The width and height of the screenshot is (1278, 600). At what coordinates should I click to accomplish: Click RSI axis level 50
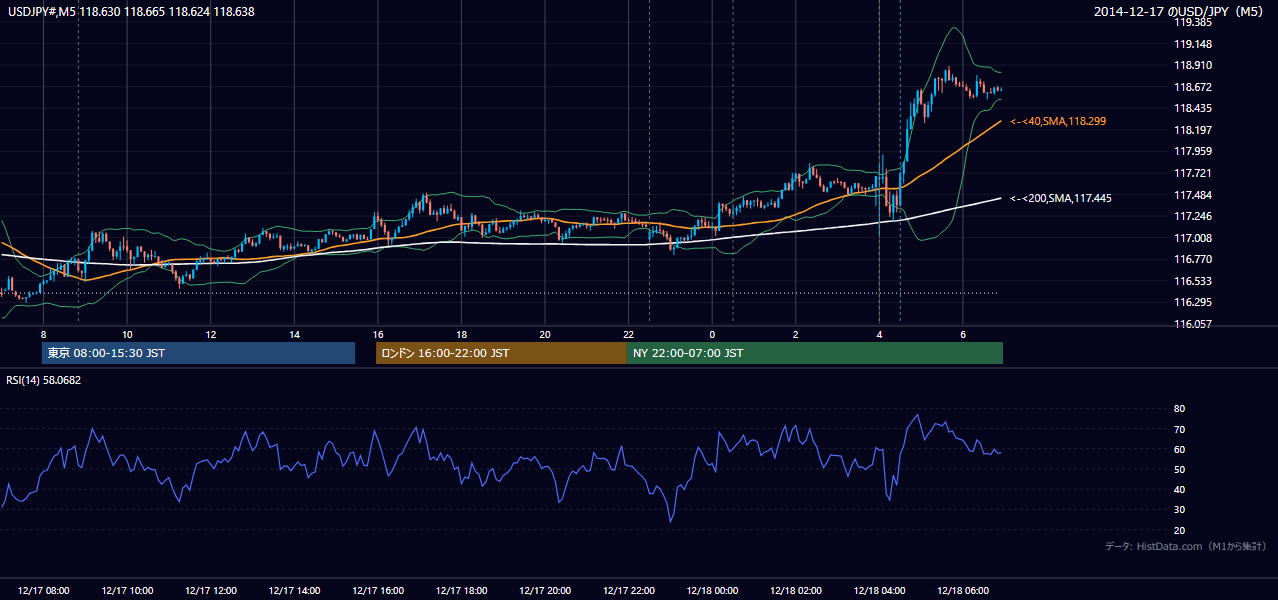pyautogui.click(x=1179, y=469)
